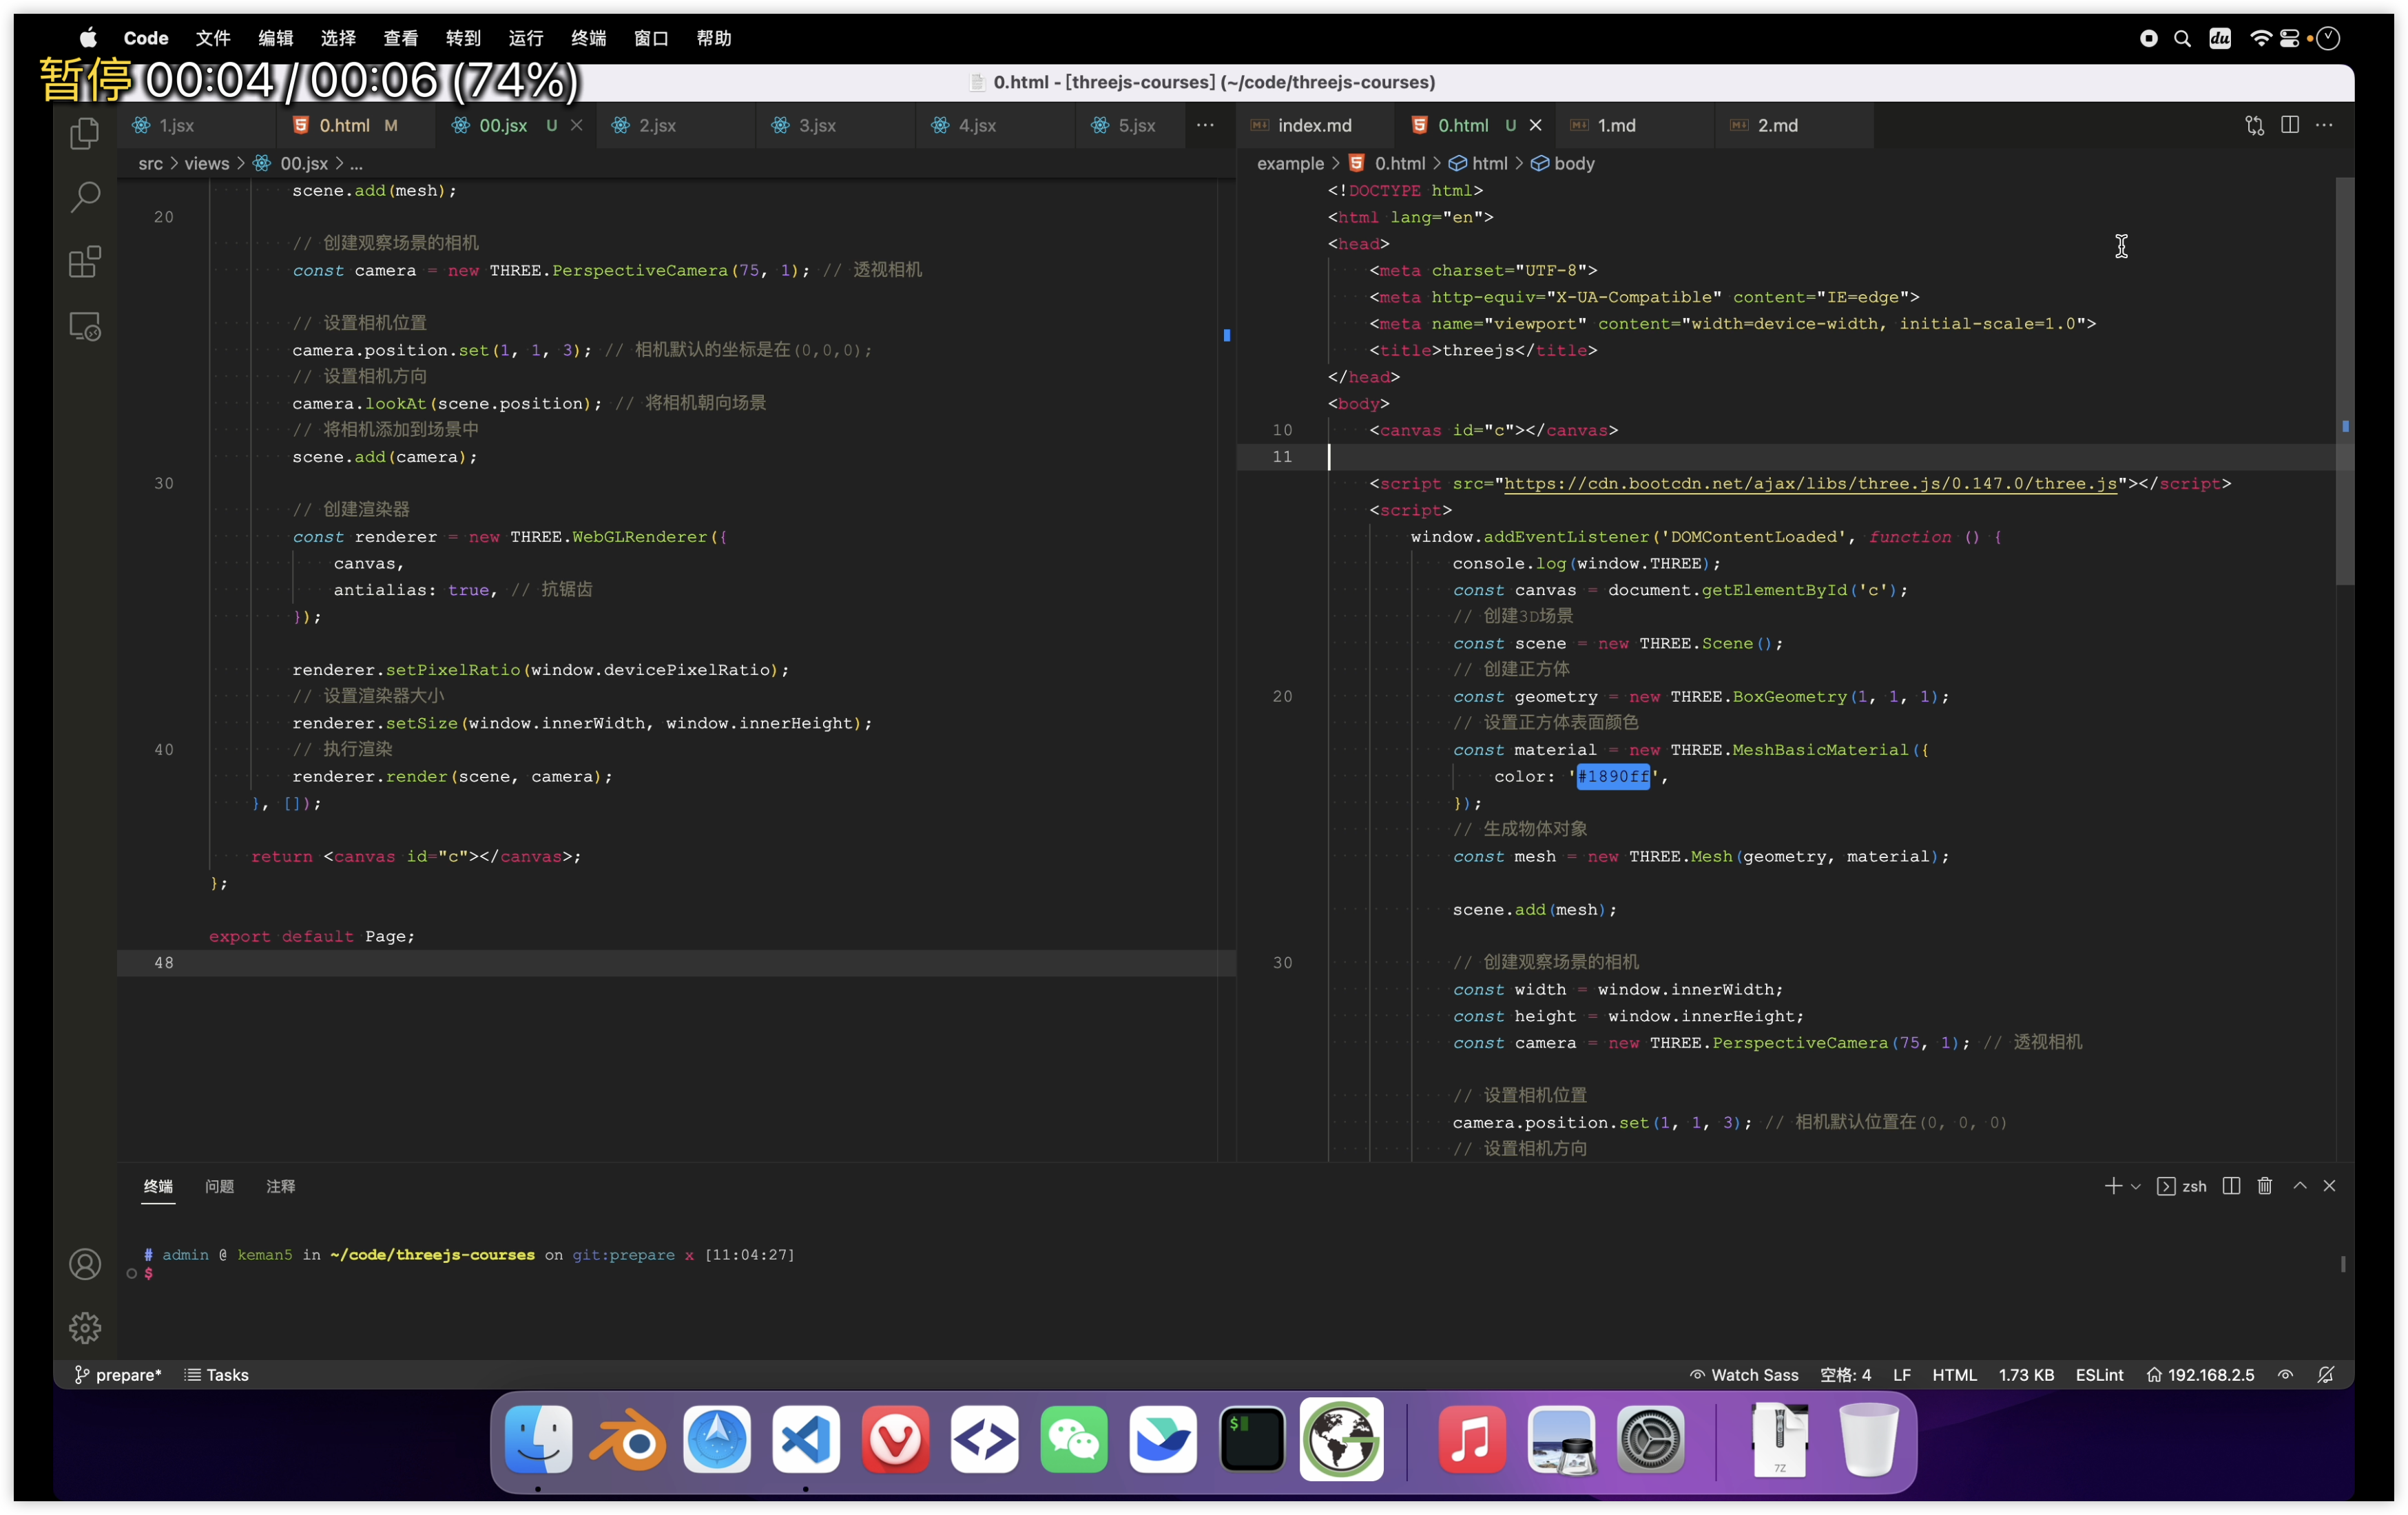Open the HTML language mode selector

pyautogui.click(x=1954, y=1375)
